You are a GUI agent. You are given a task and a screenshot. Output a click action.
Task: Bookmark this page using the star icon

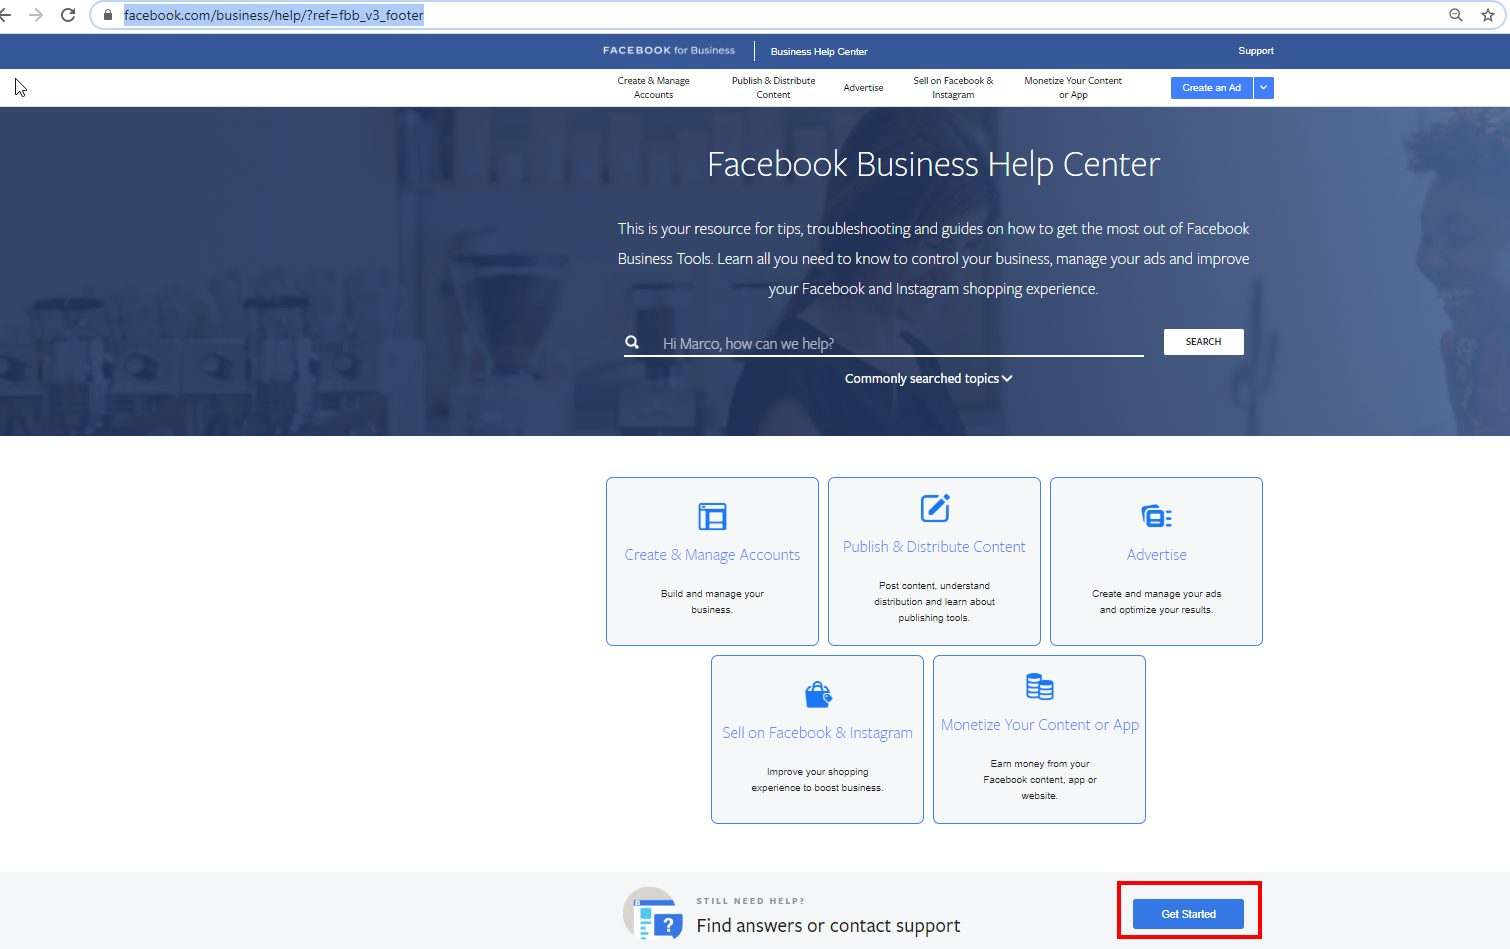(1487, 15)
